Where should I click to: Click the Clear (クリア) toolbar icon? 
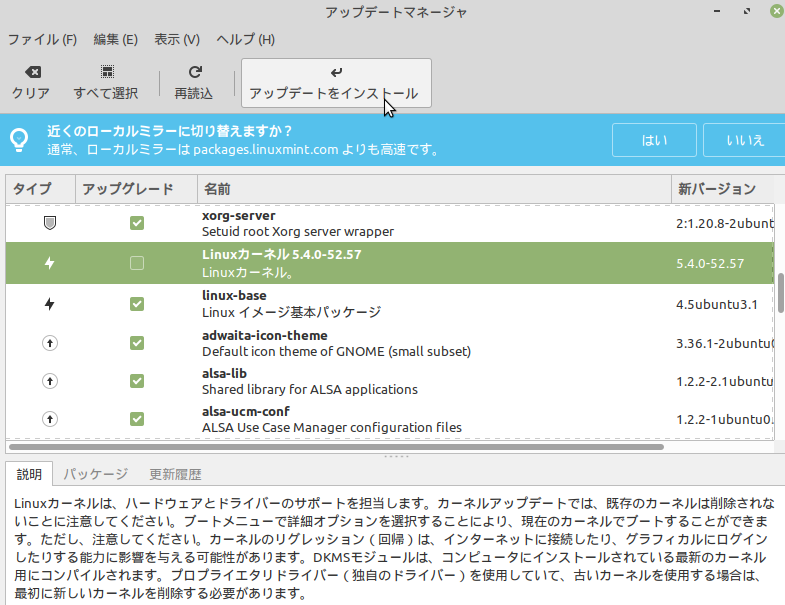pyautogui.click(x=31, y=72)
